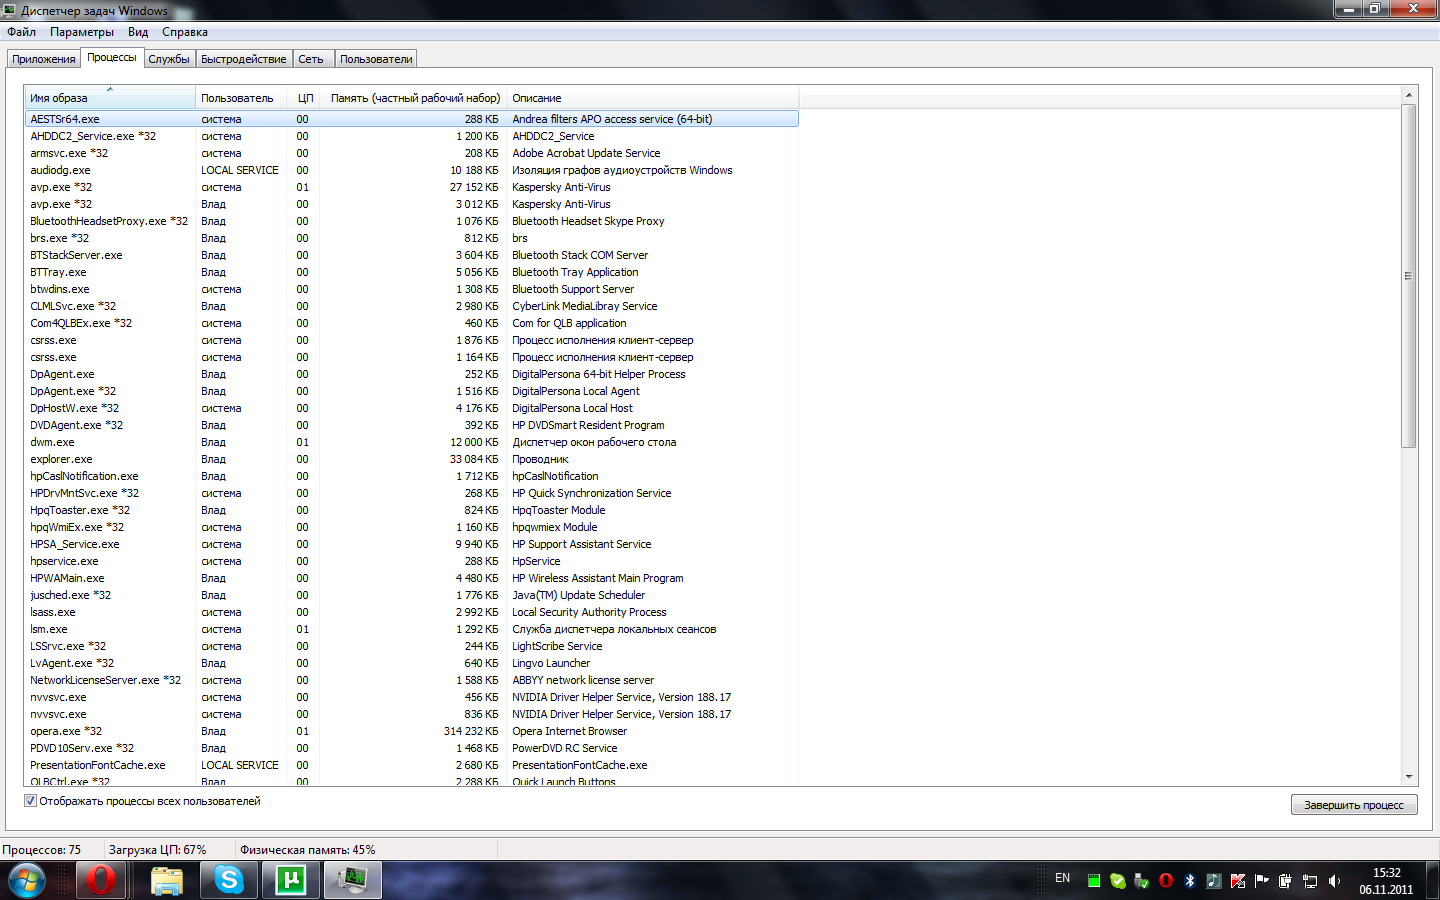Click the green CPU meter tray icon
1440x900 pixels.
(x=1094, y=881)
